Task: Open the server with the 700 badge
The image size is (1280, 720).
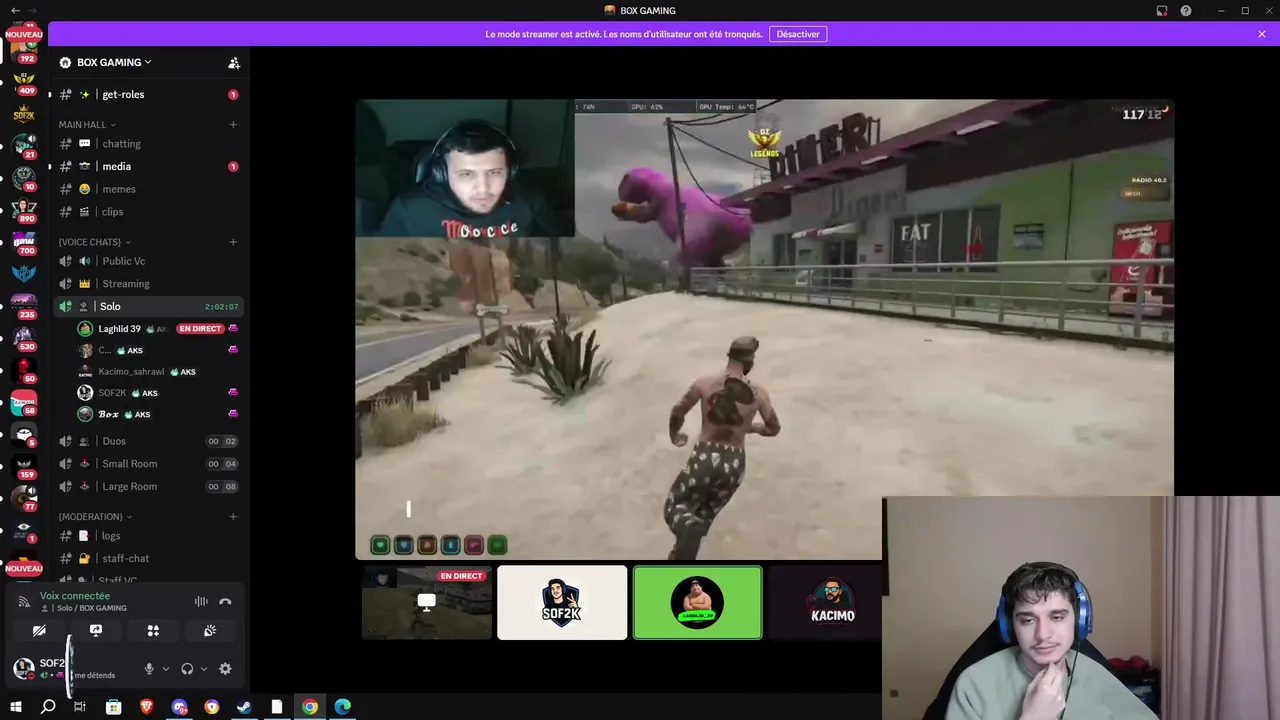Action: tap(24, 242)
